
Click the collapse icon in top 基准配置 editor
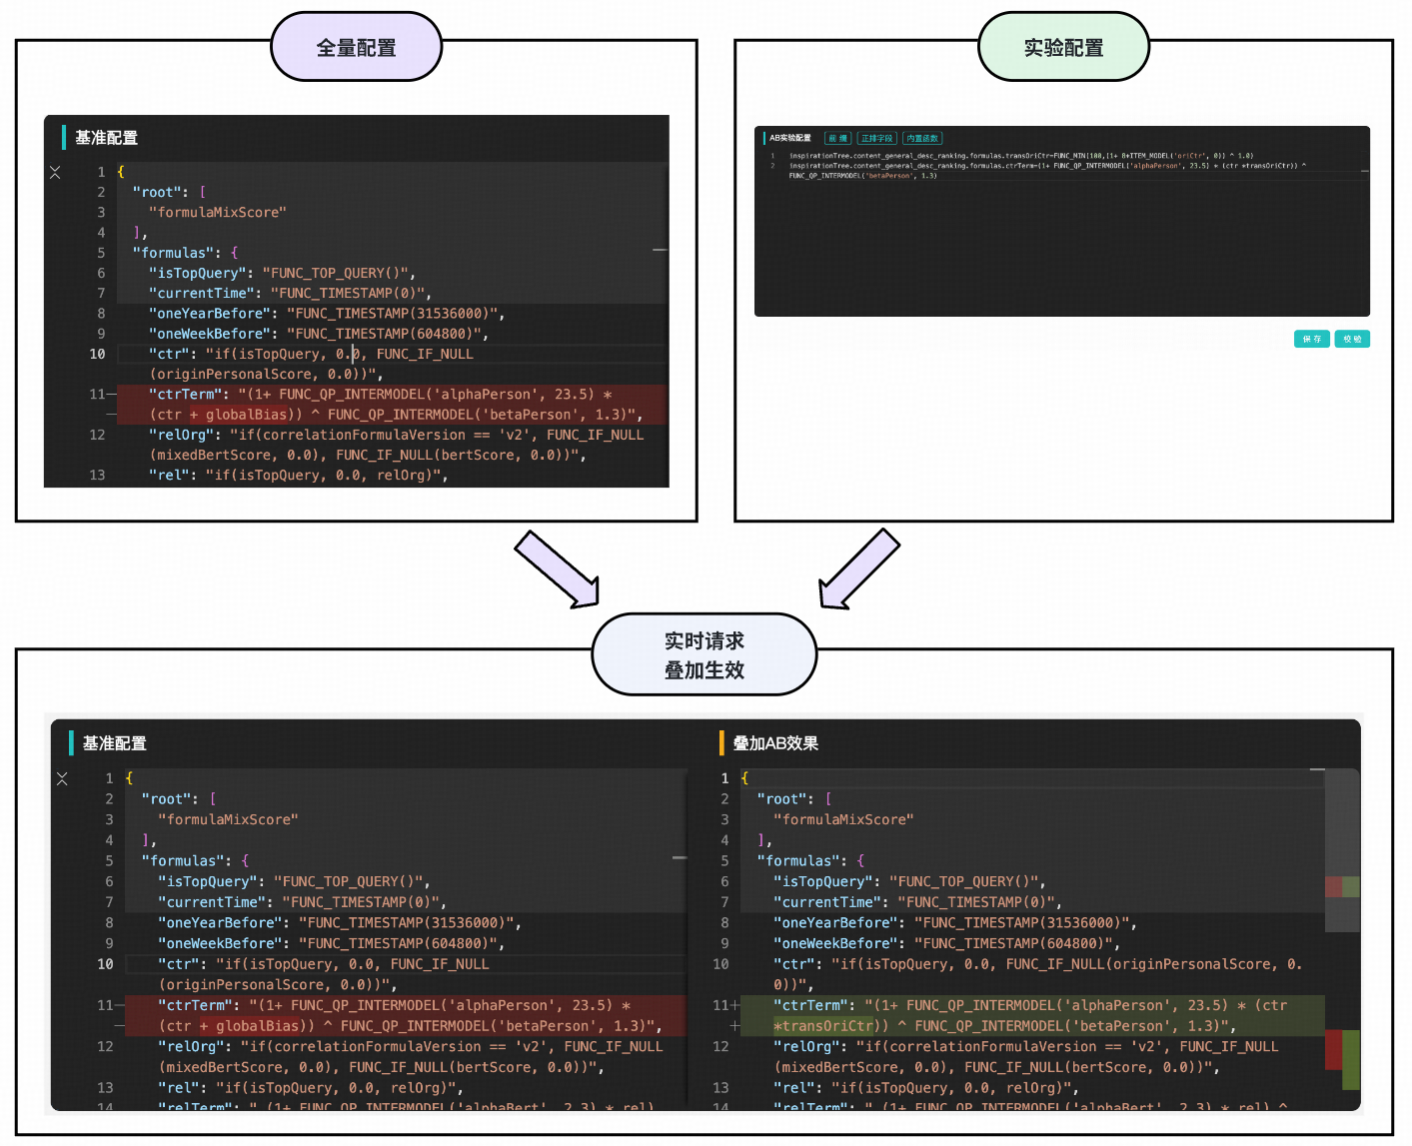[55, 173]
